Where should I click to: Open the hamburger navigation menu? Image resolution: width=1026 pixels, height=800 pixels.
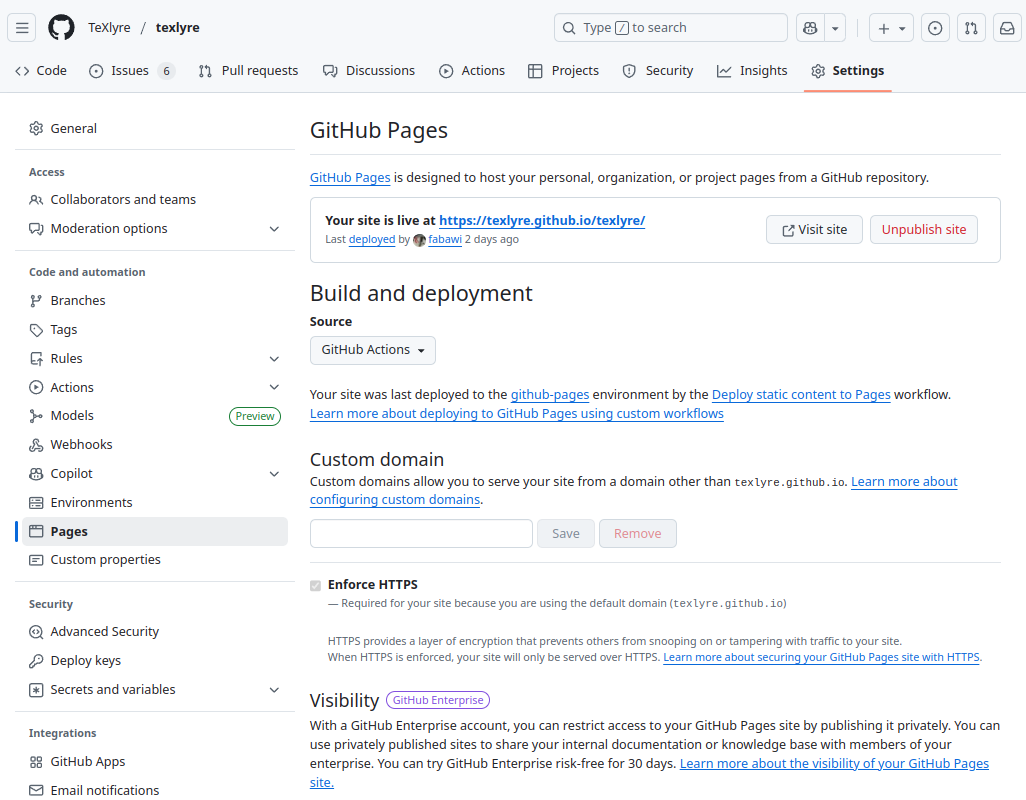(22, 28)
